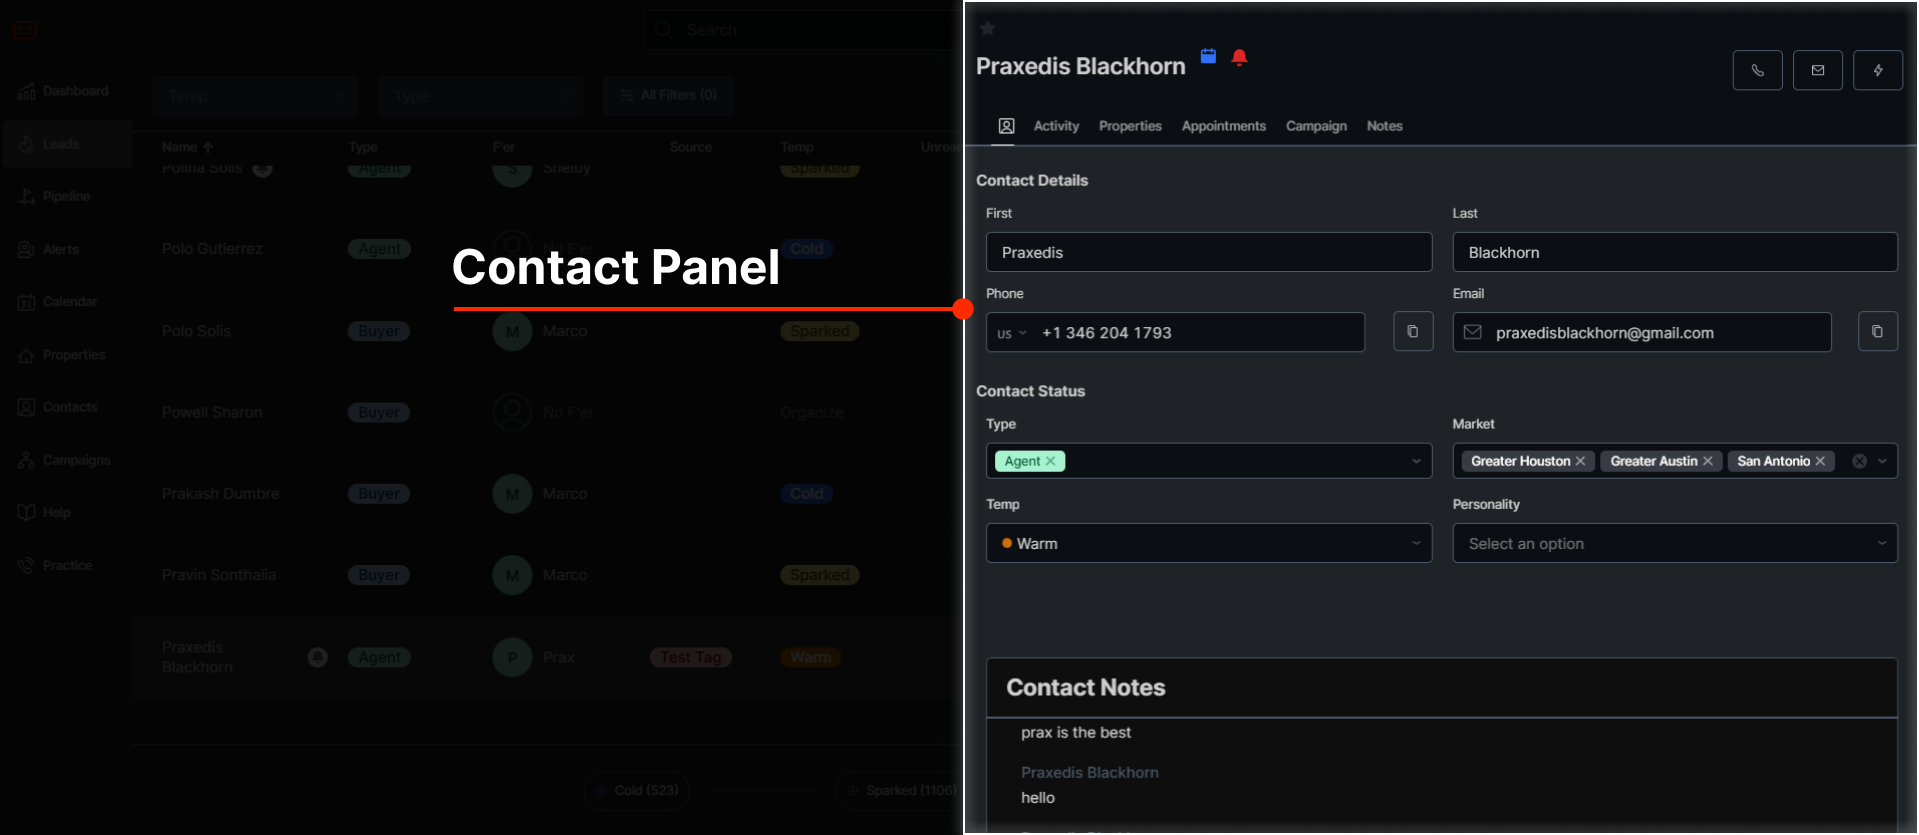Viewport: 1919px width, 835px height.
Task: Click the First name input field
Action: 1208,252
